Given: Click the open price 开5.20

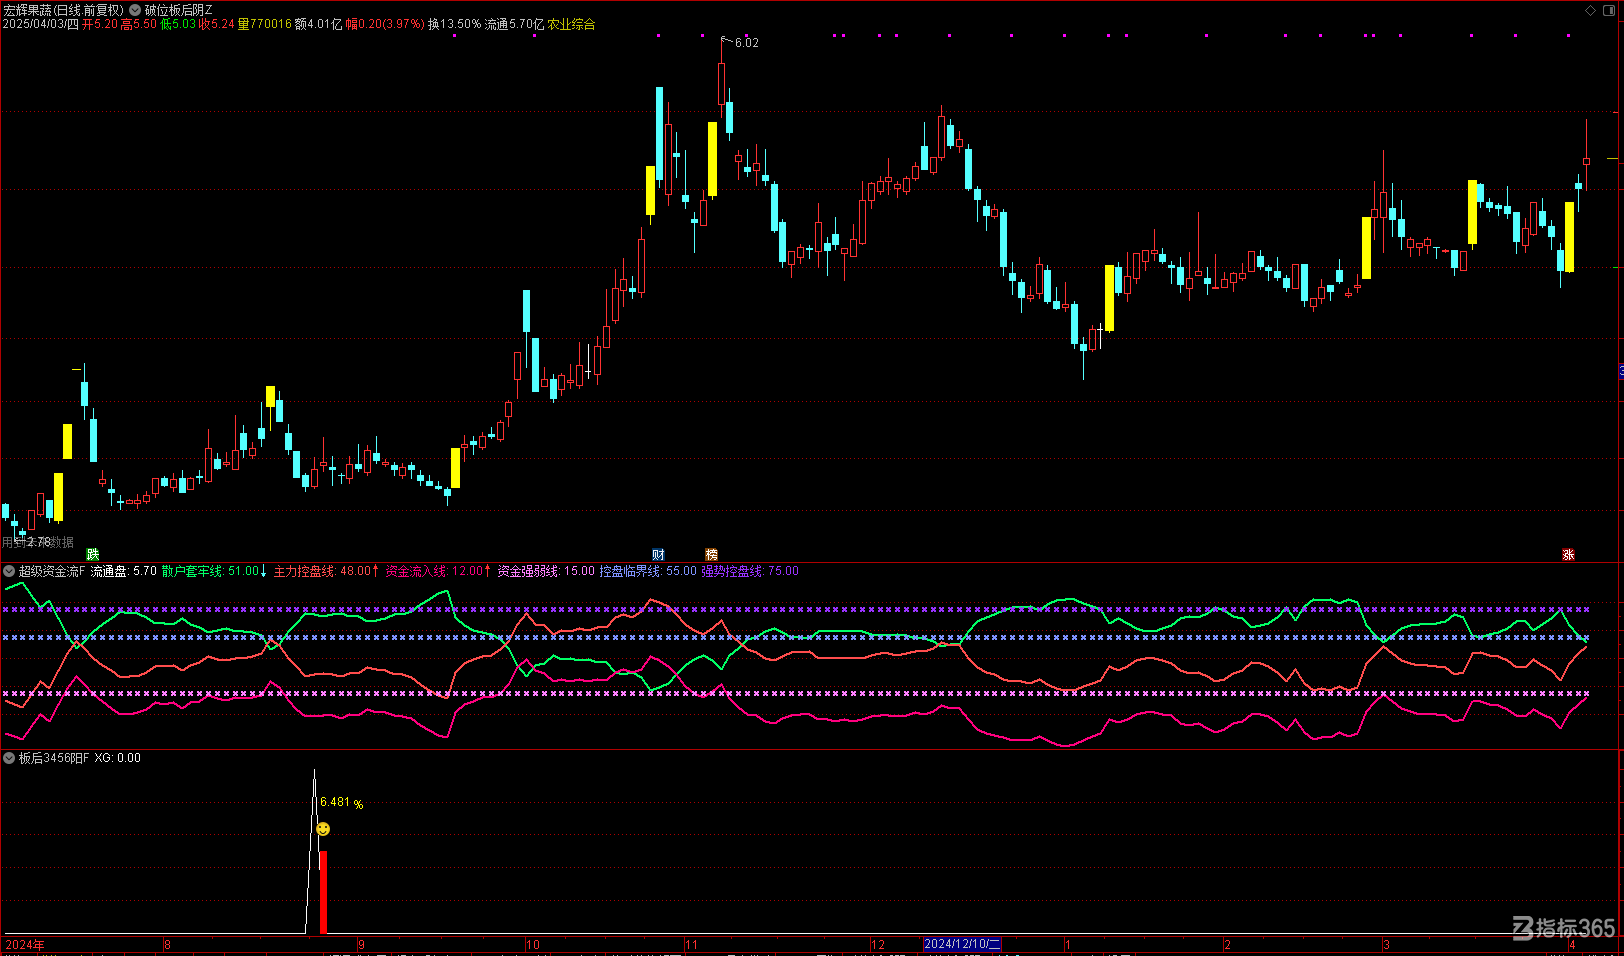Looking at the screenshot, I should [100, 24].
